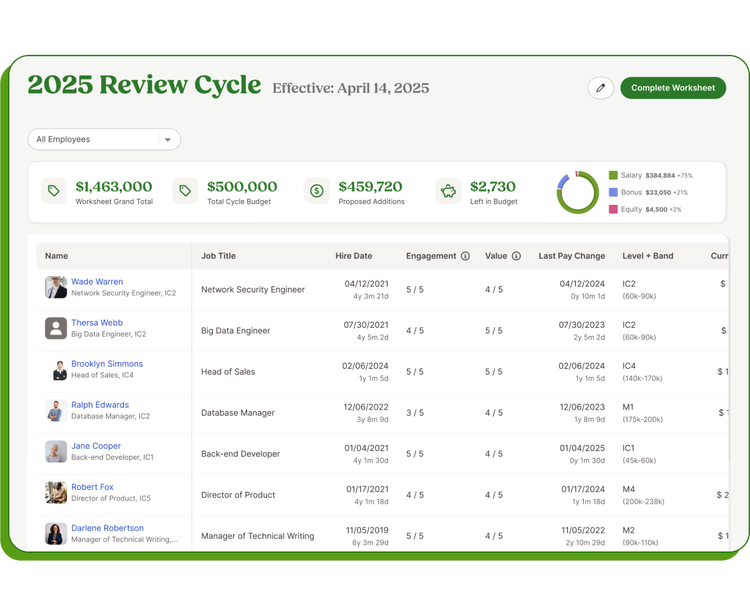Click the blue Bonus legend swatch
750x609 pixels.
click(x=613, y=192)
